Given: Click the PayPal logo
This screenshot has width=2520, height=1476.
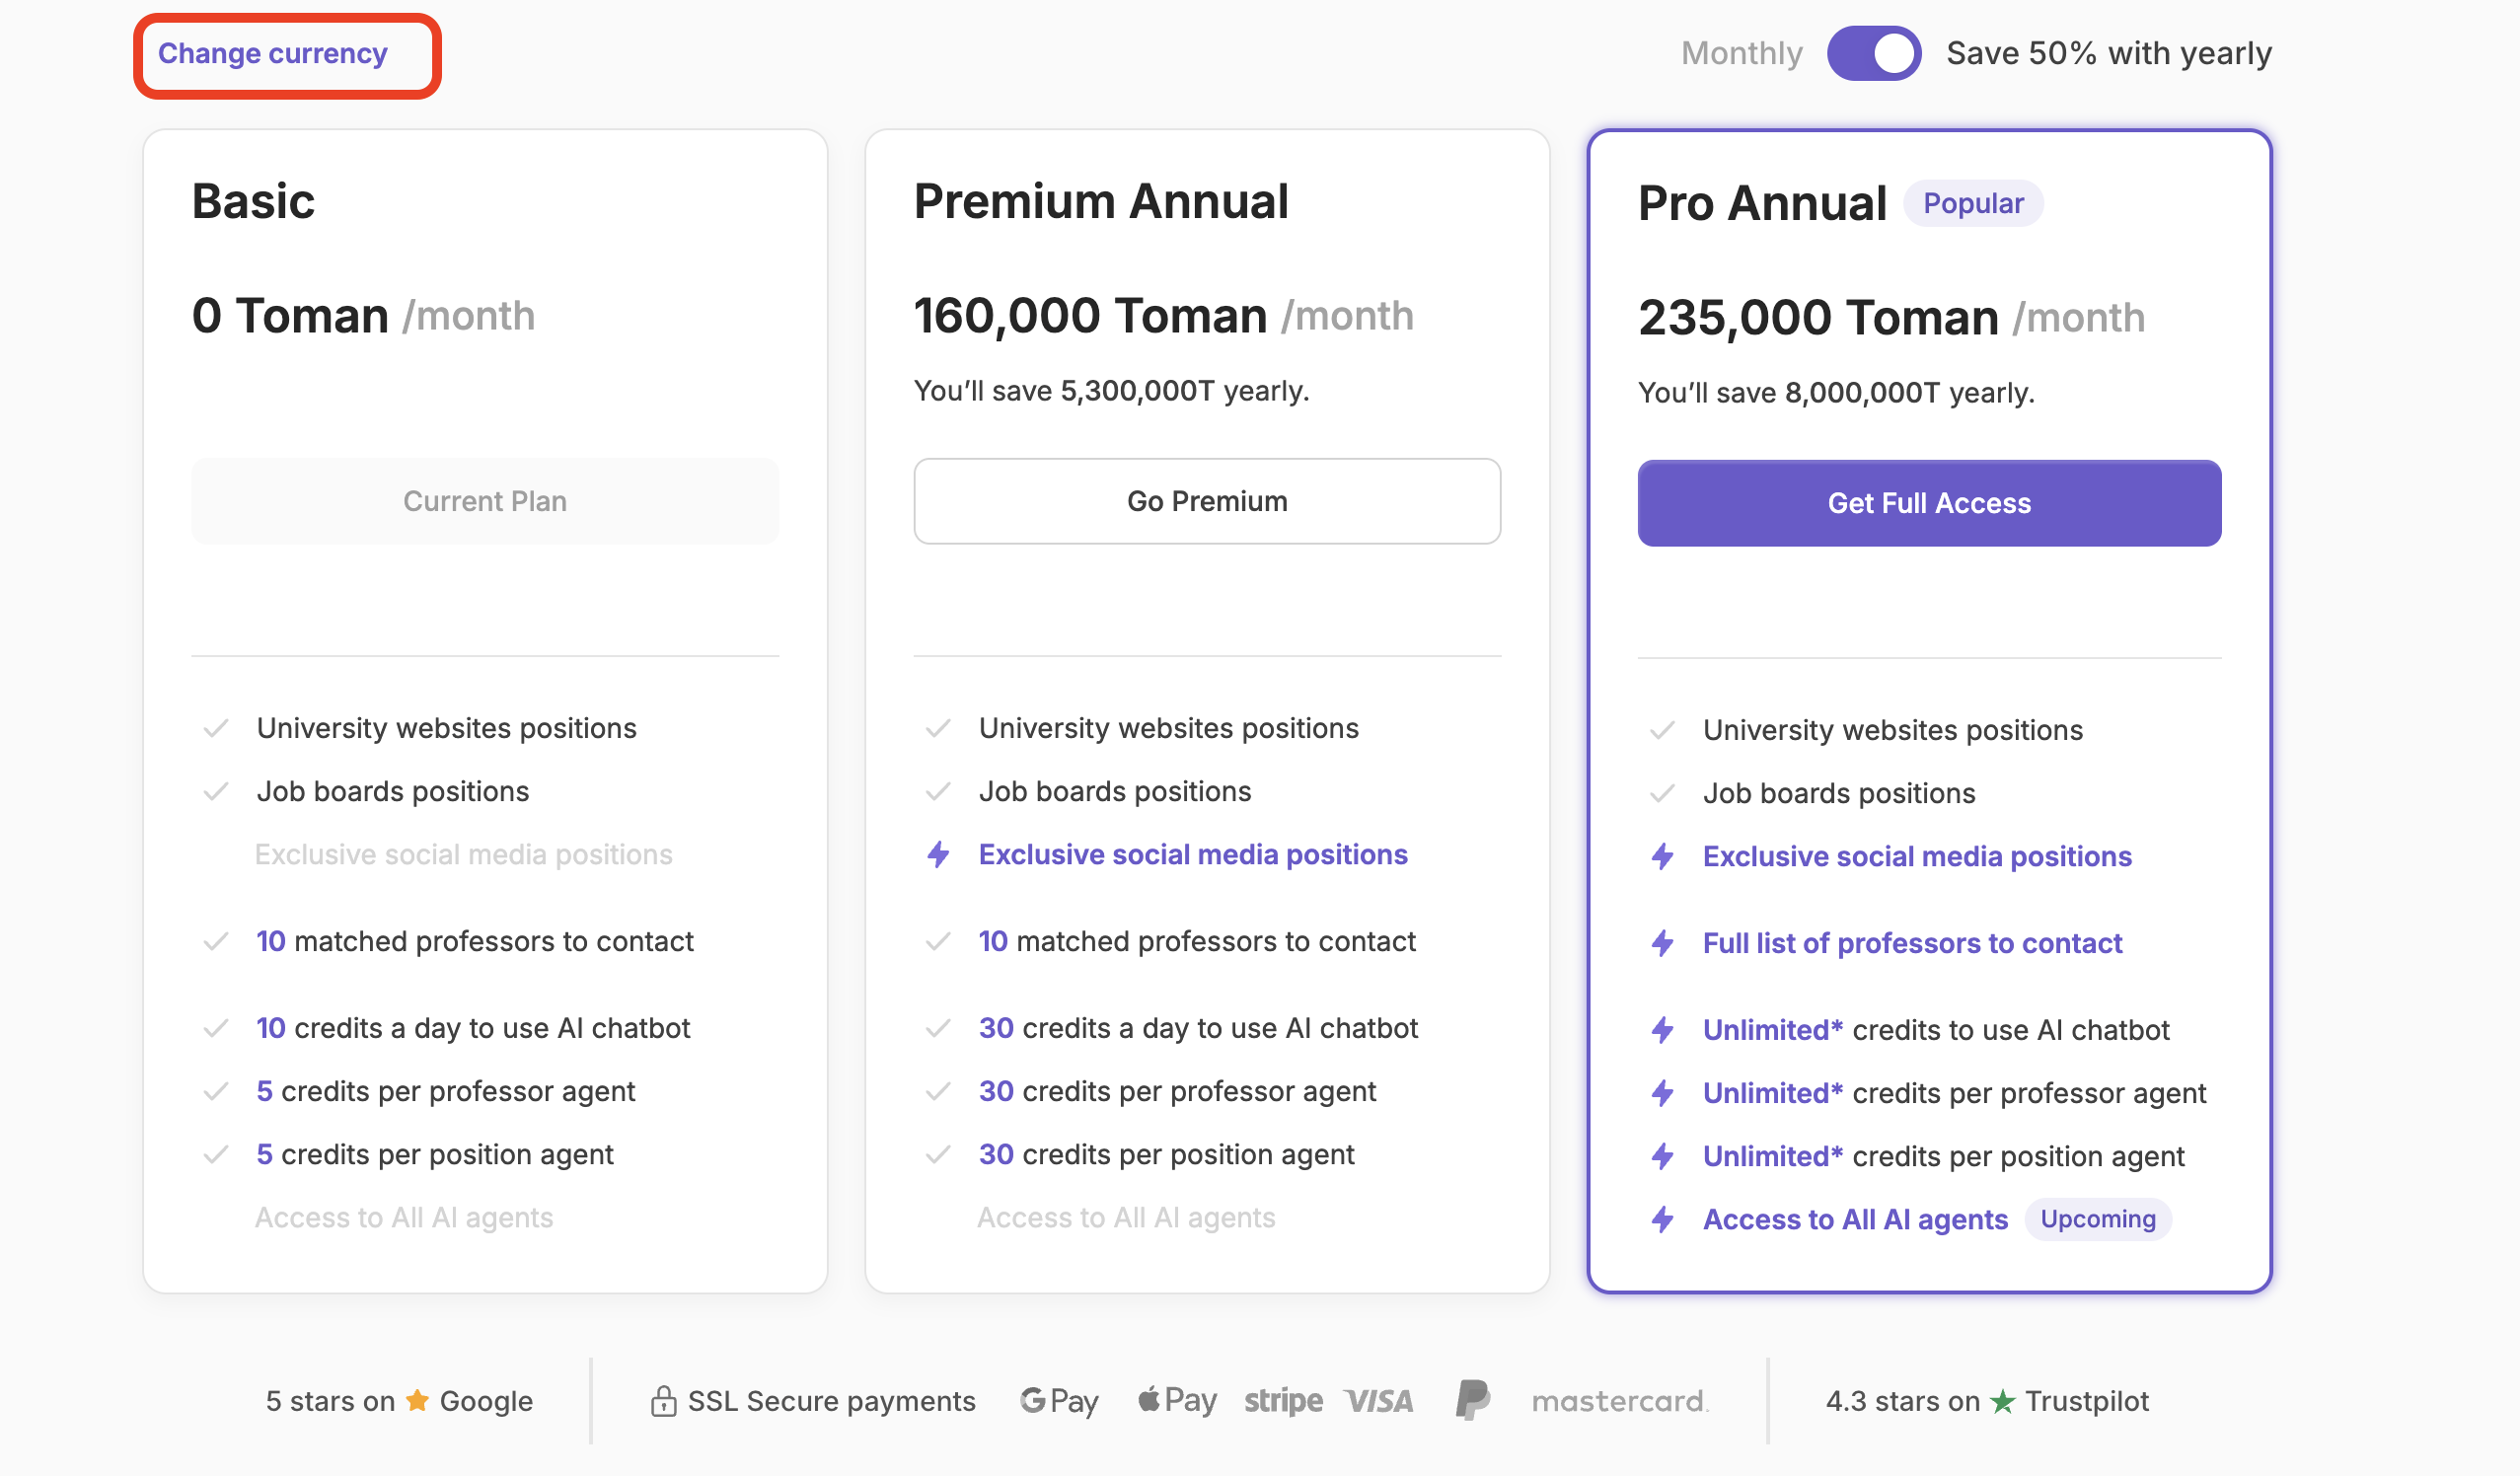Looking at the screenshot, I should tap(1472, 1400).
